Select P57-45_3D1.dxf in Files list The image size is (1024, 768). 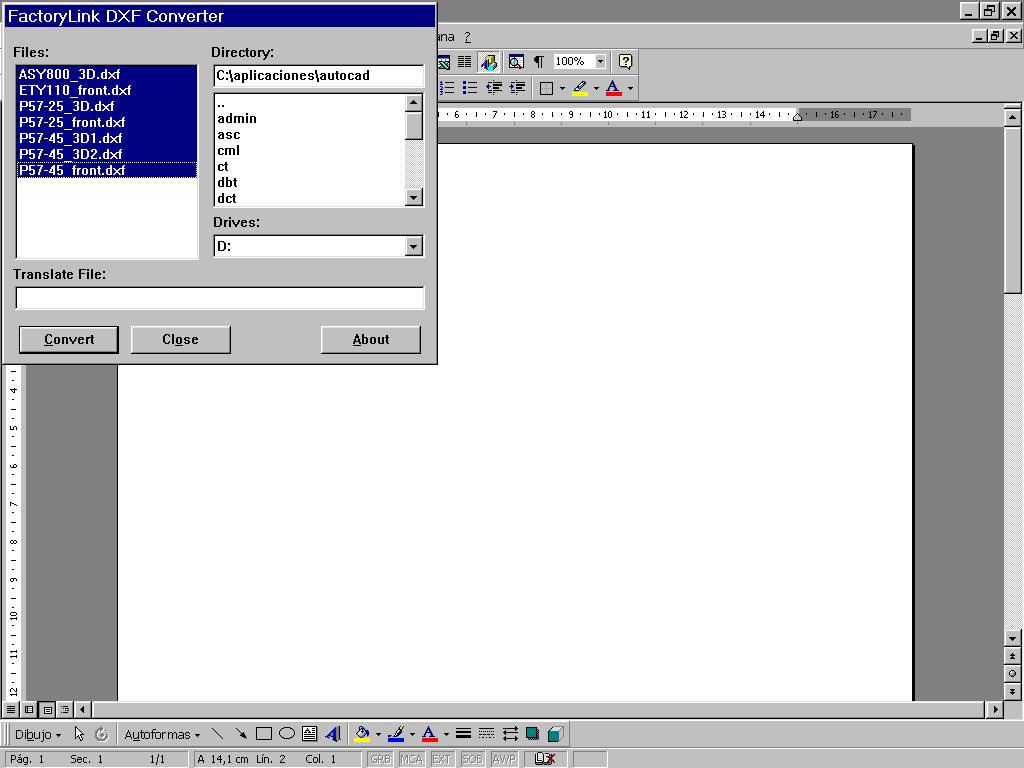[x=106, y=138]
